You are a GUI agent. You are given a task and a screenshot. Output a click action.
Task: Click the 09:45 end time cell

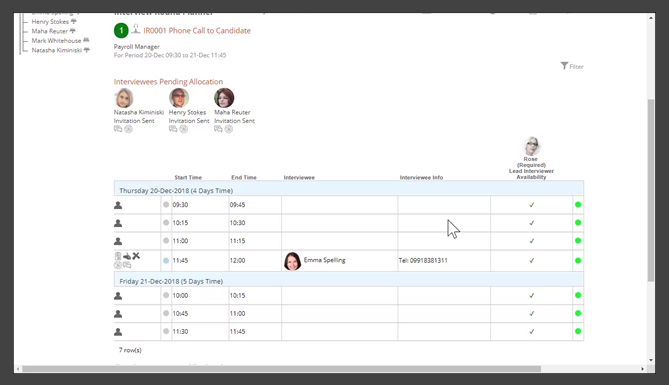pos(255,205)
